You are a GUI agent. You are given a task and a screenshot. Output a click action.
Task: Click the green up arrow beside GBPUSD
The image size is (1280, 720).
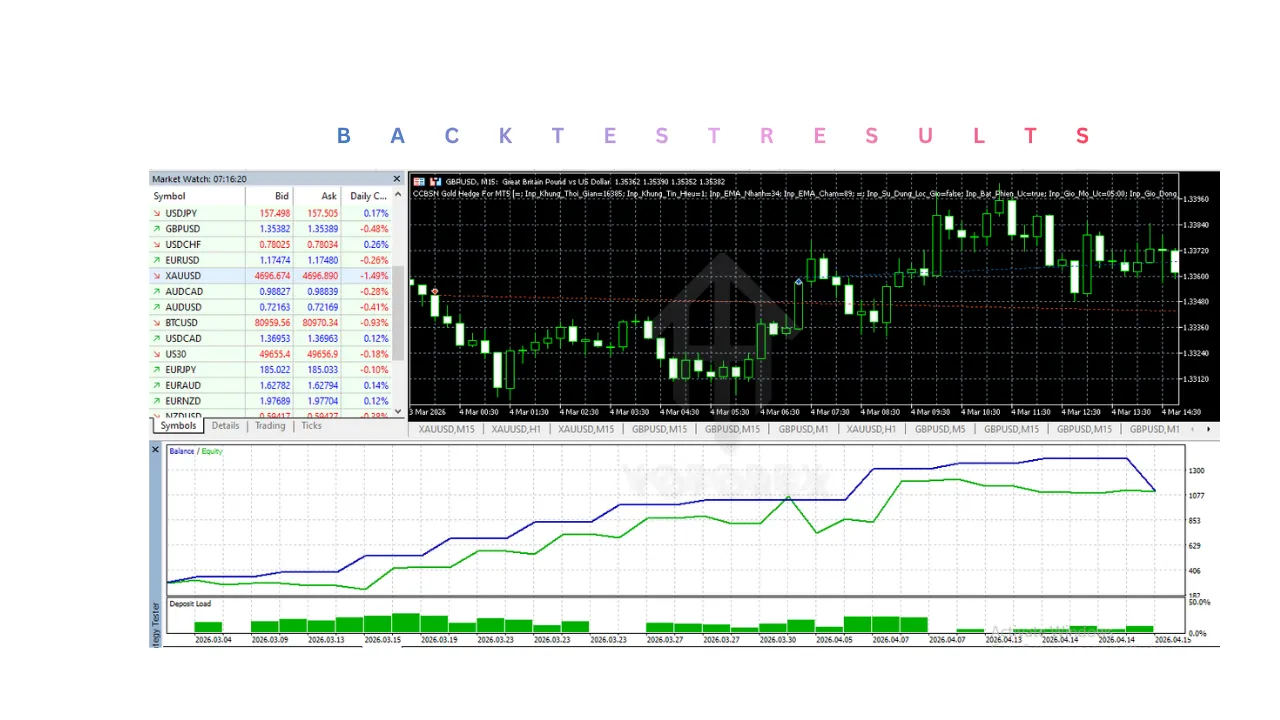(x=157, y=229)
